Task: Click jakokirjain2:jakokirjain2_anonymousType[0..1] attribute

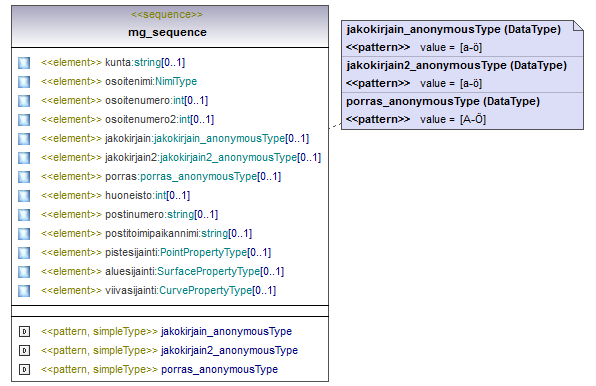Action: pyautogui.click(x=213, y=157)
